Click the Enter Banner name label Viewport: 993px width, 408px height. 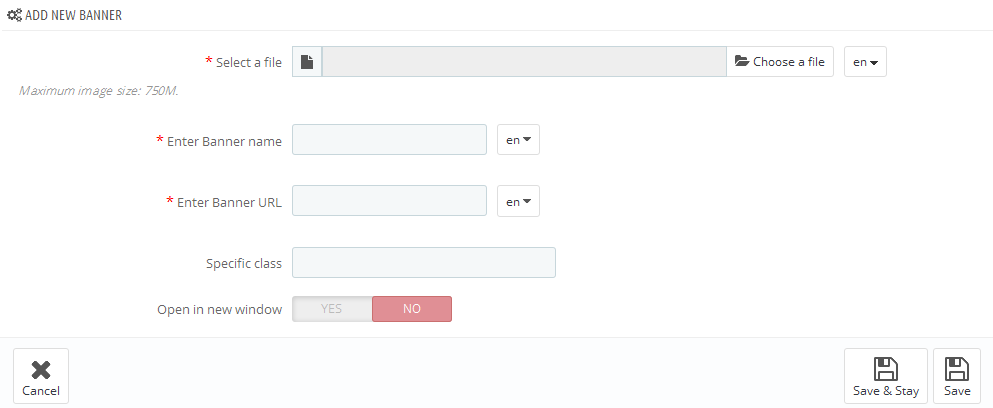point(224,141)
